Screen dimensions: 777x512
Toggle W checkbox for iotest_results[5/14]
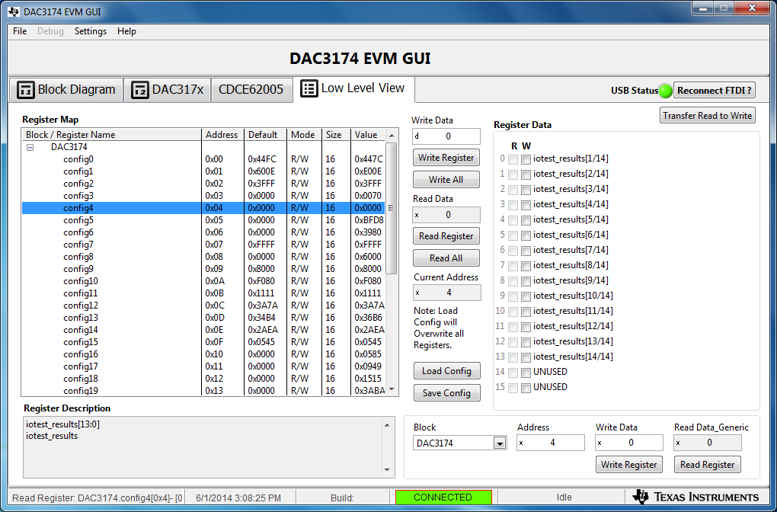click(x=526, y=220)
